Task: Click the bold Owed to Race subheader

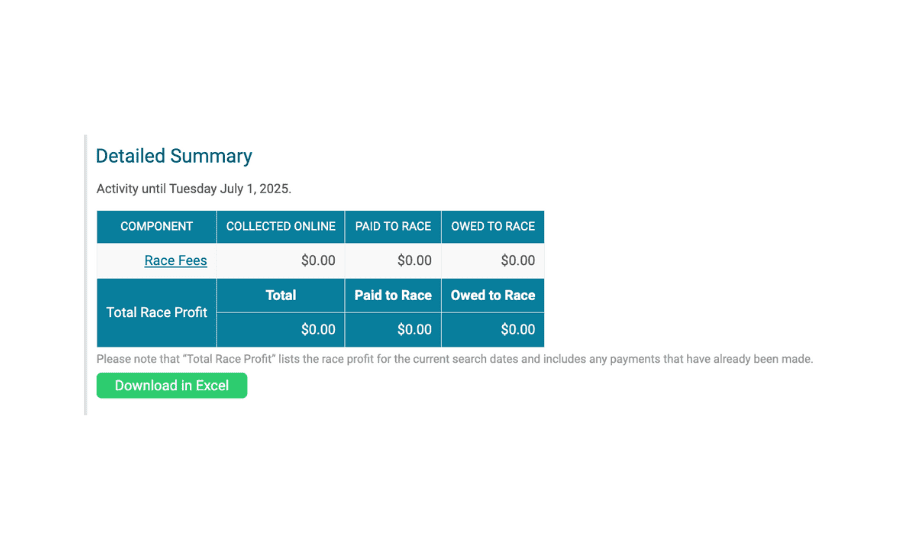Action: point(493,296)
